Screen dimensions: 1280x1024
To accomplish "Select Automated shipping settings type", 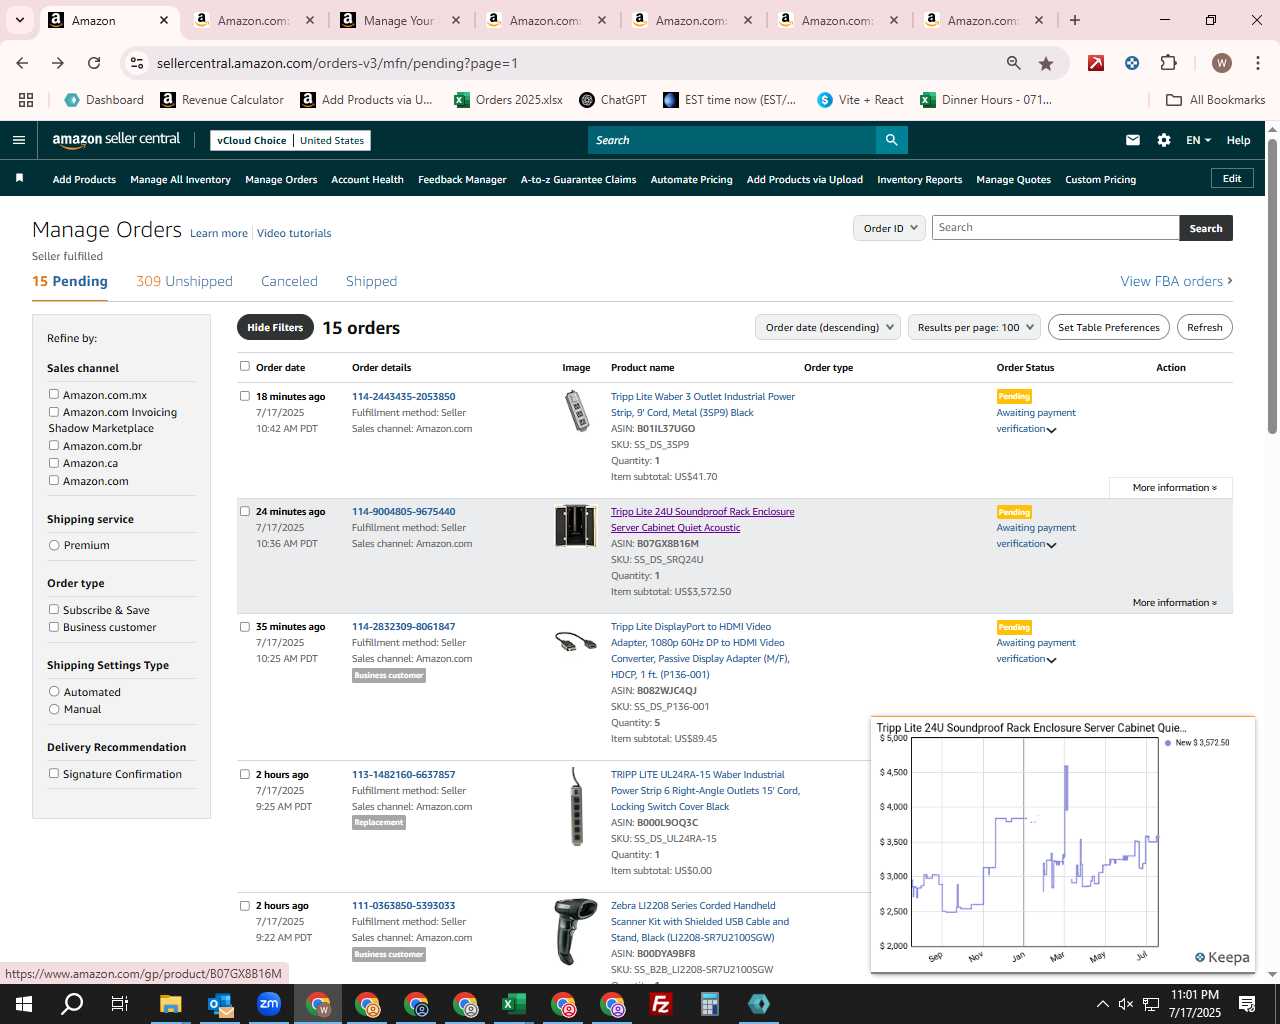I will 54,691.
